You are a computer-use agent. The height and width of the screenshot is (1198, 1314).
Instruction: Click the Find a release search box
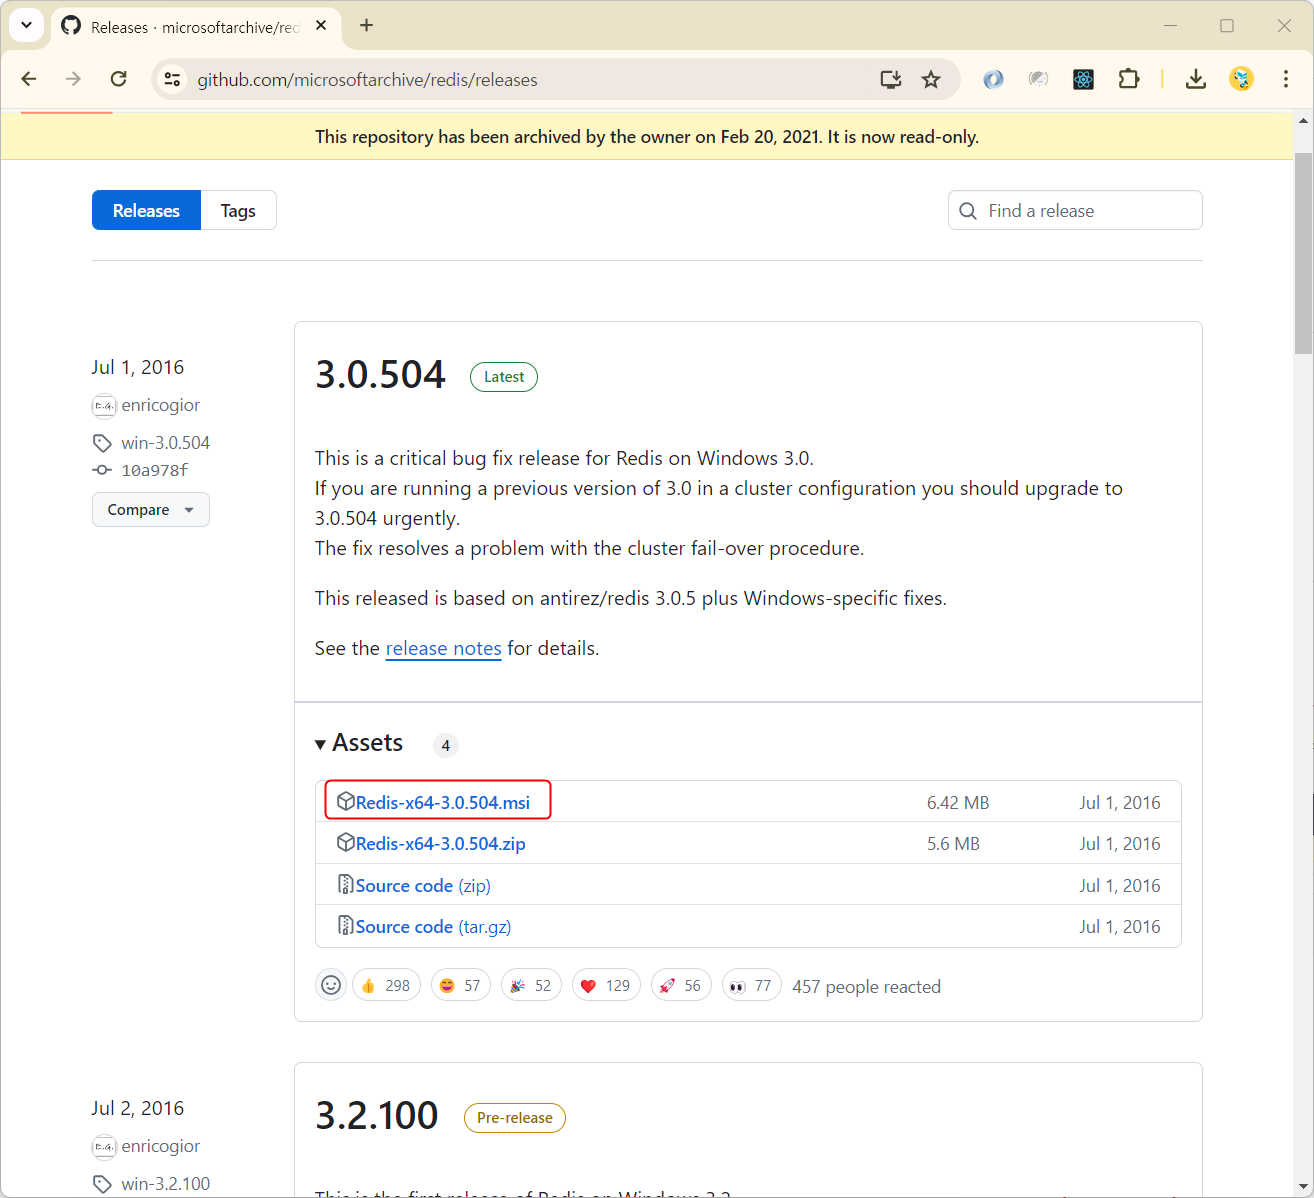click(x=1075, y=210)
